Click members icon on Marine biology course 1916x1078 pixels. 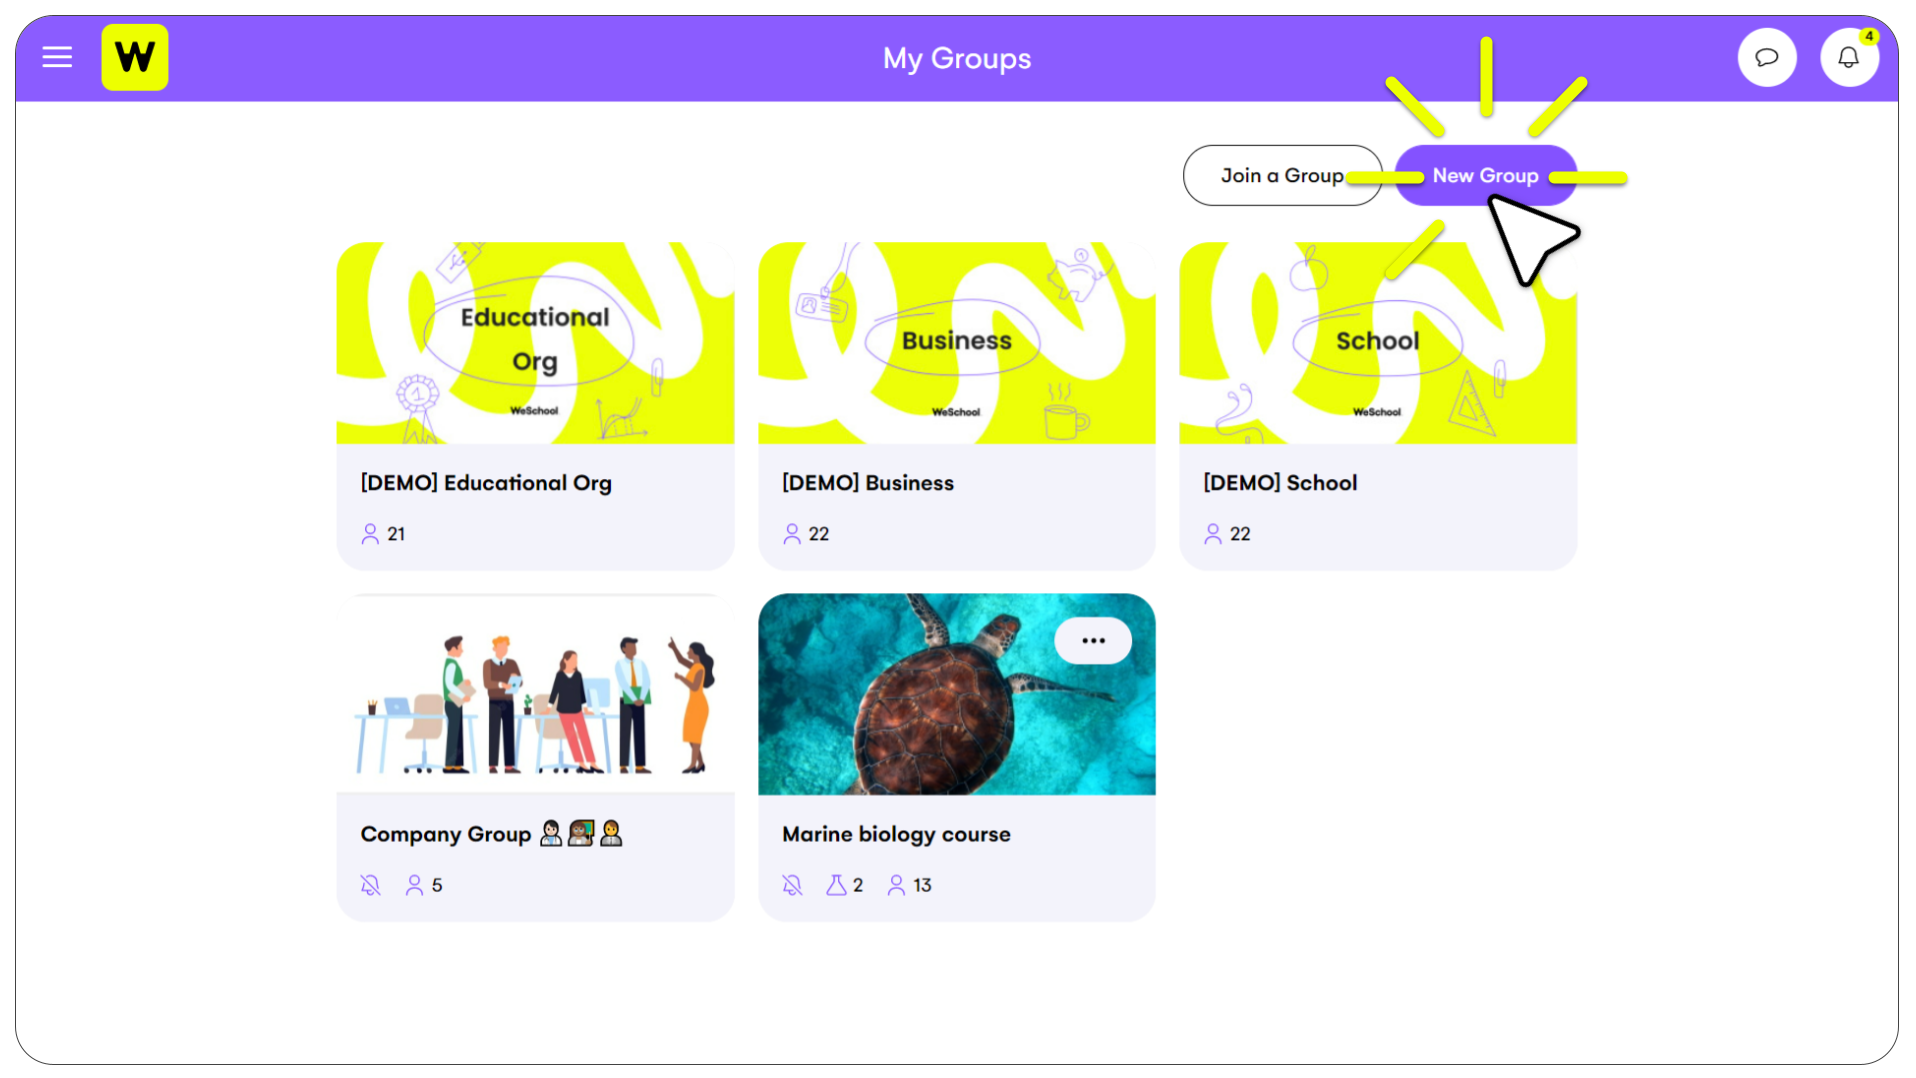coord(897,885)
